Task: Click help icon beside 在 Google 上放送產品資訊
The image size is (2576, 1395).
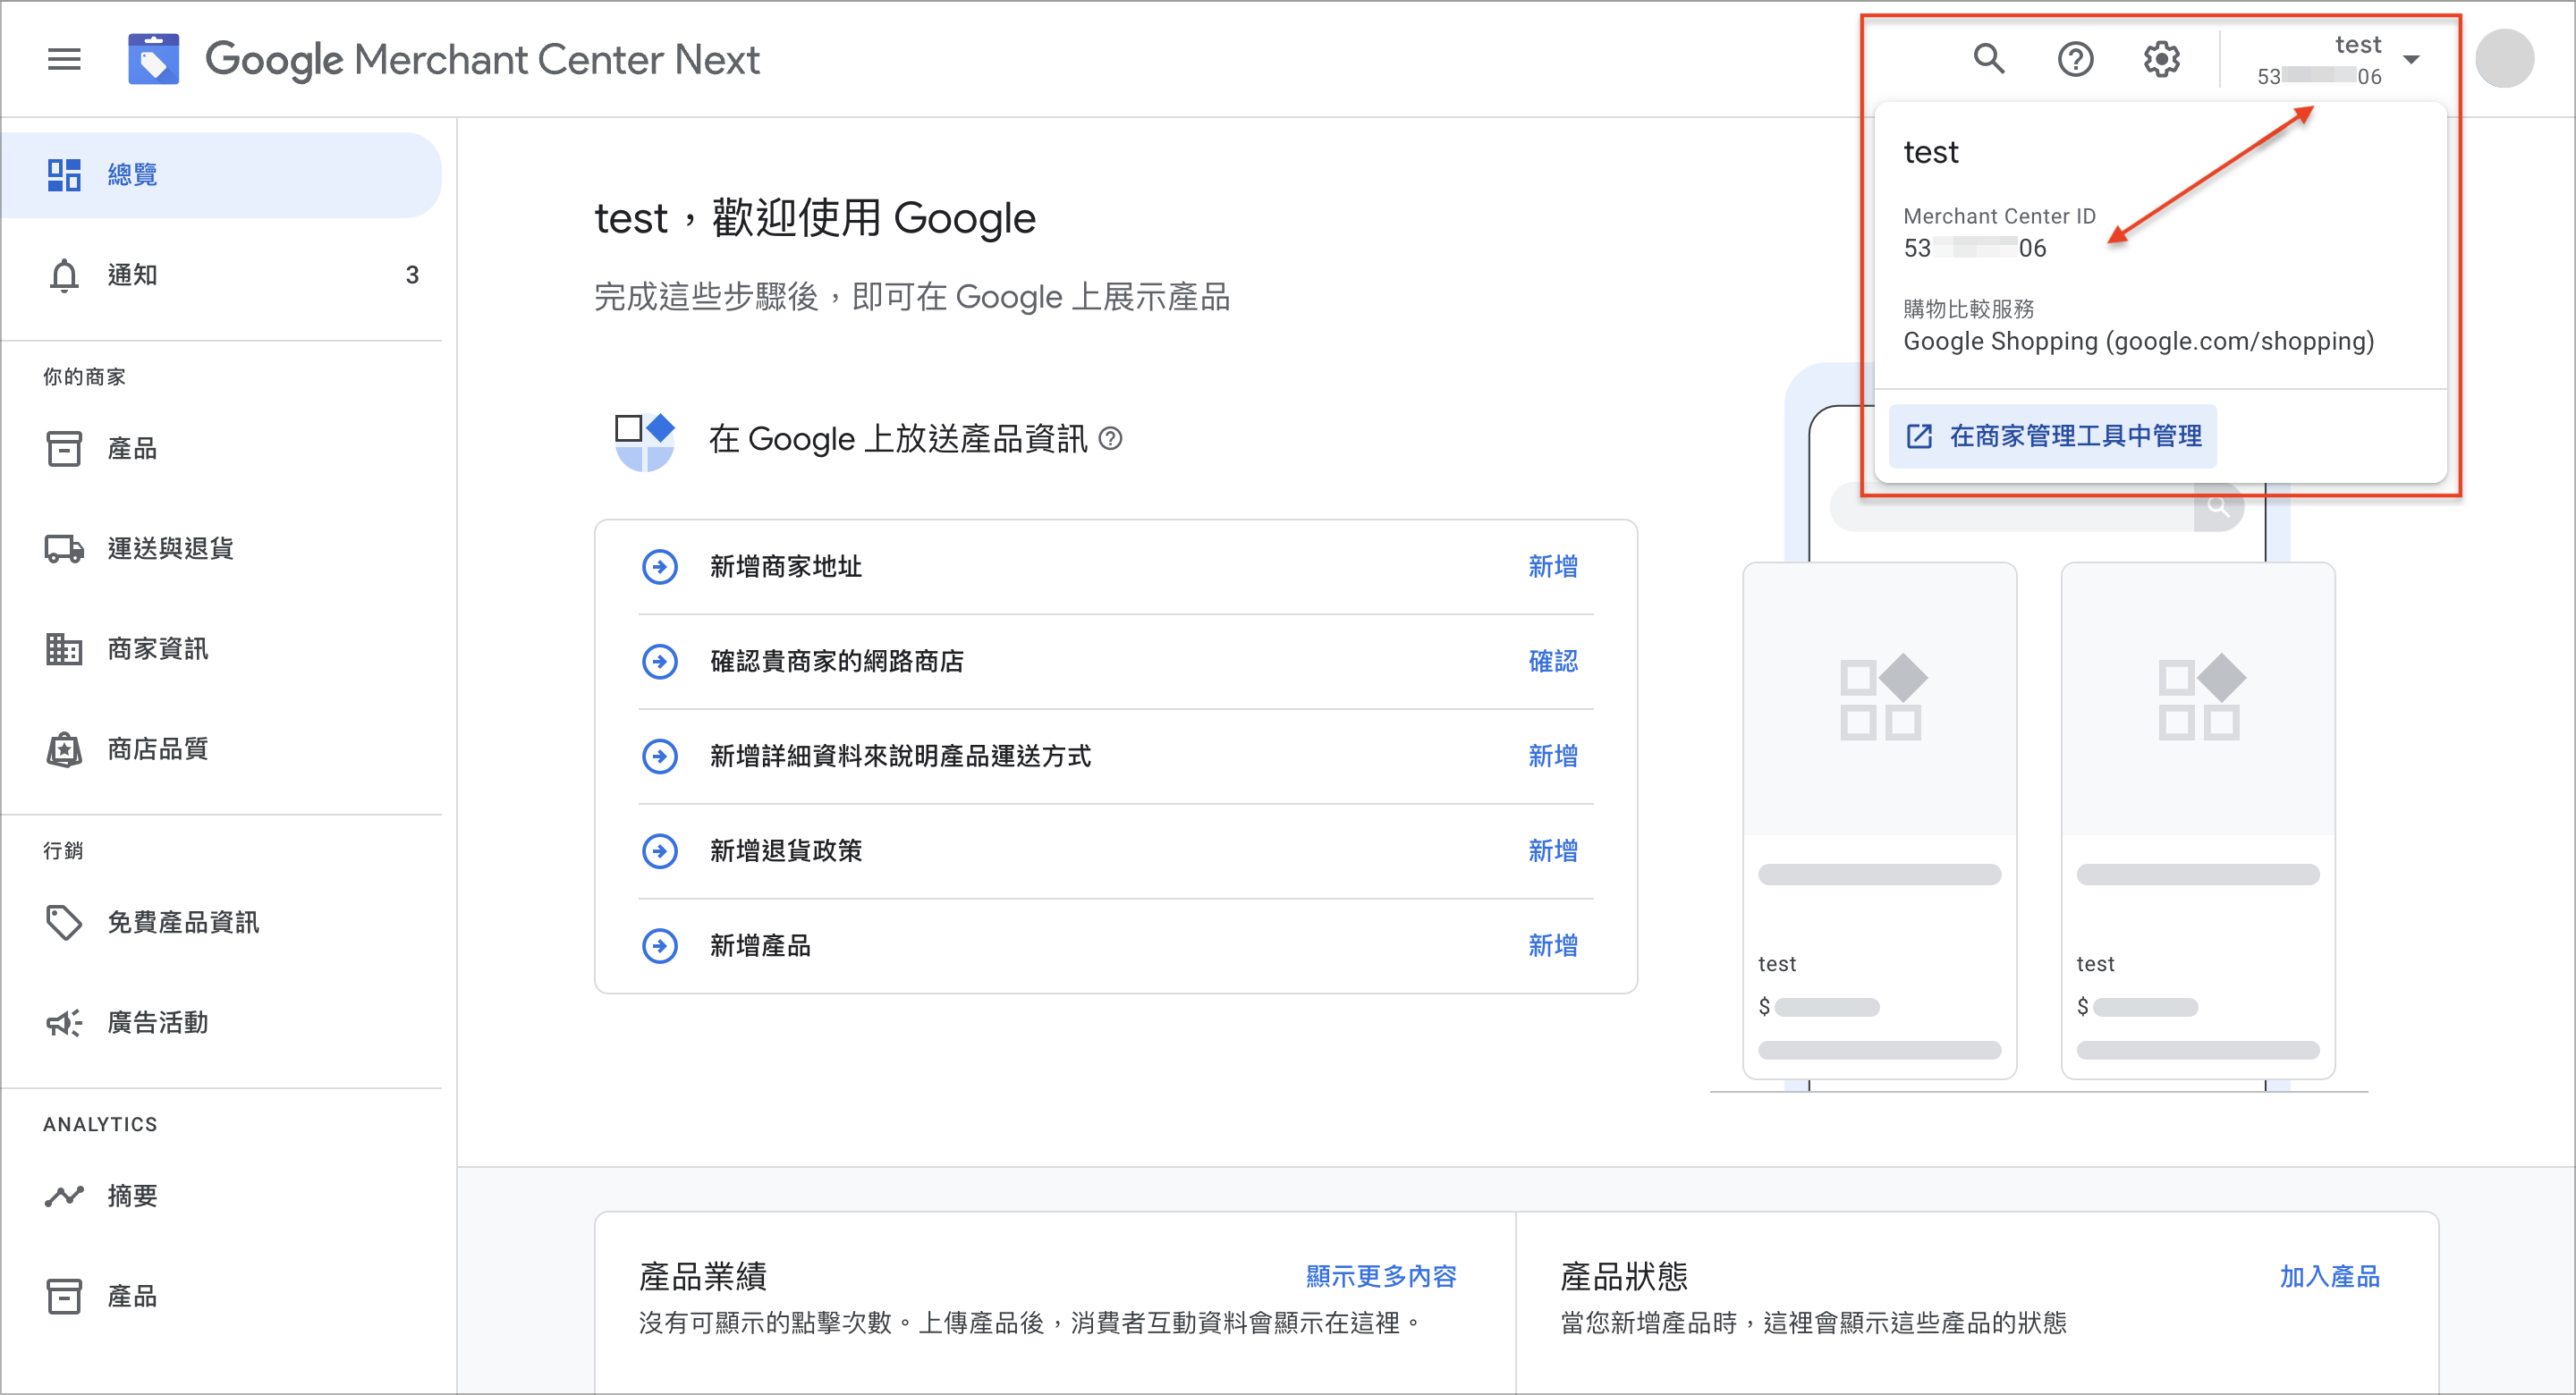Action: 1110,438
